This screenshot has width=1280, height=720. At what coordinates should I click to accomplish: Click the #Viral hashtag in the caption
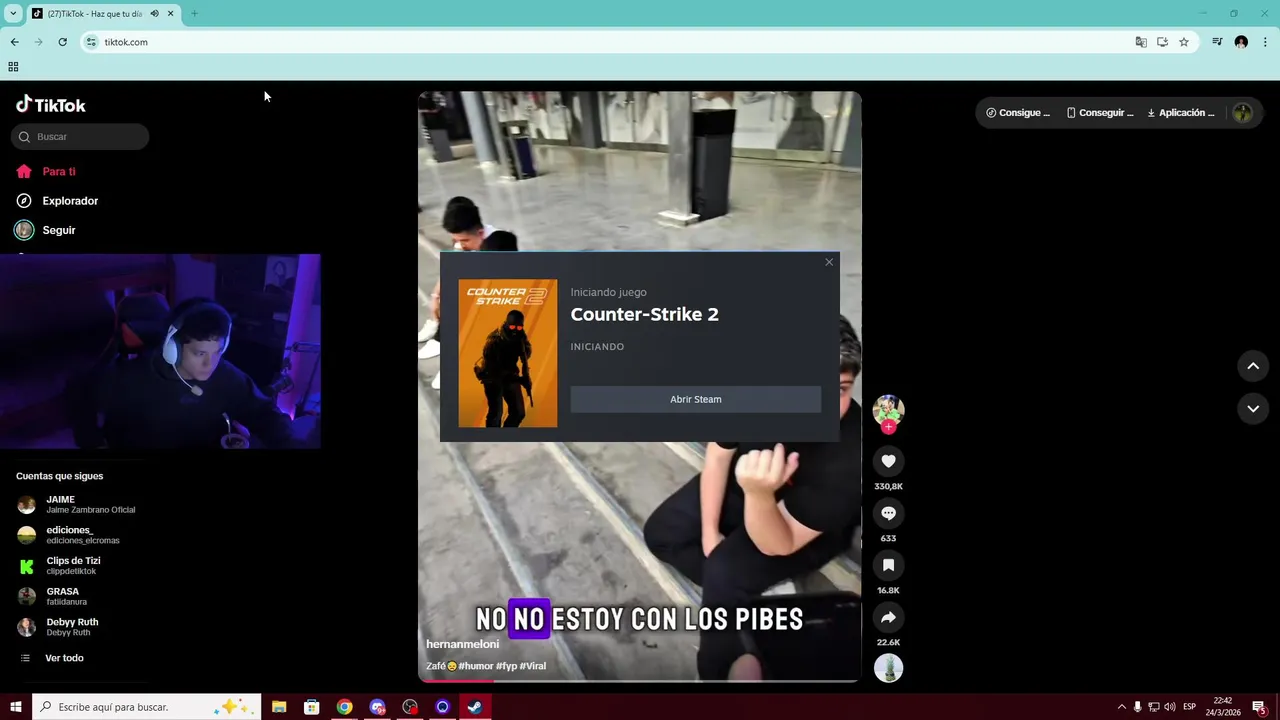click(532, 666)
